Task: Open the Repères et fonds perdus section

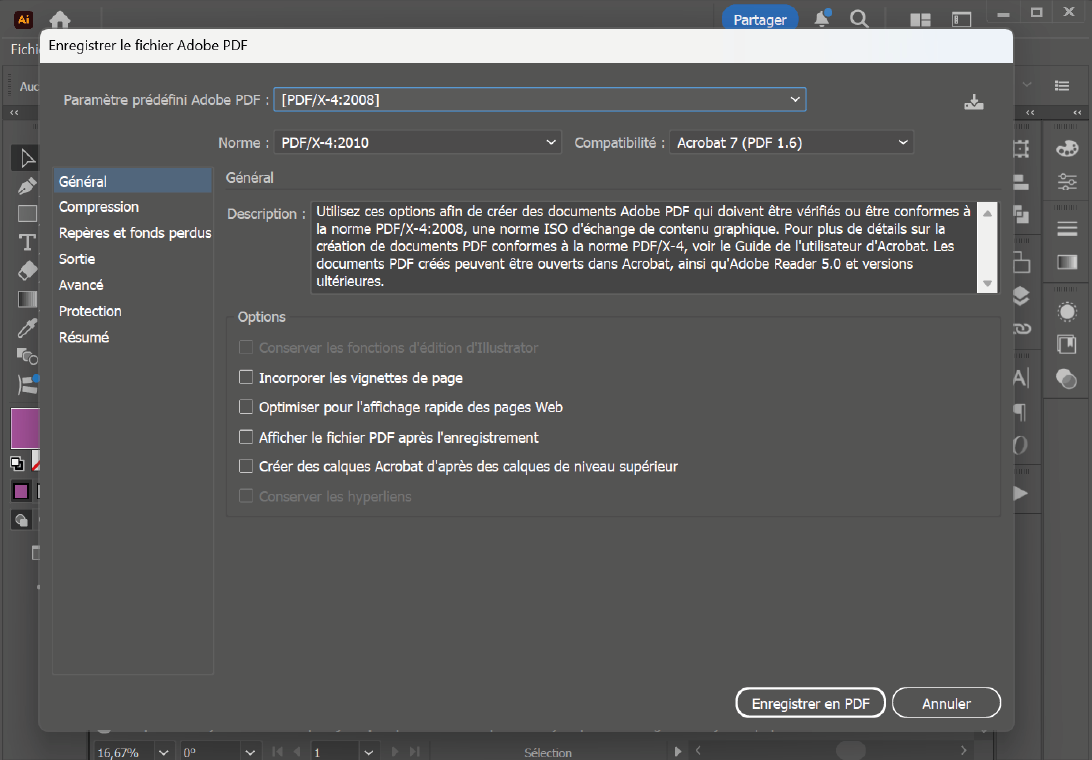Action: click(134, 233)
